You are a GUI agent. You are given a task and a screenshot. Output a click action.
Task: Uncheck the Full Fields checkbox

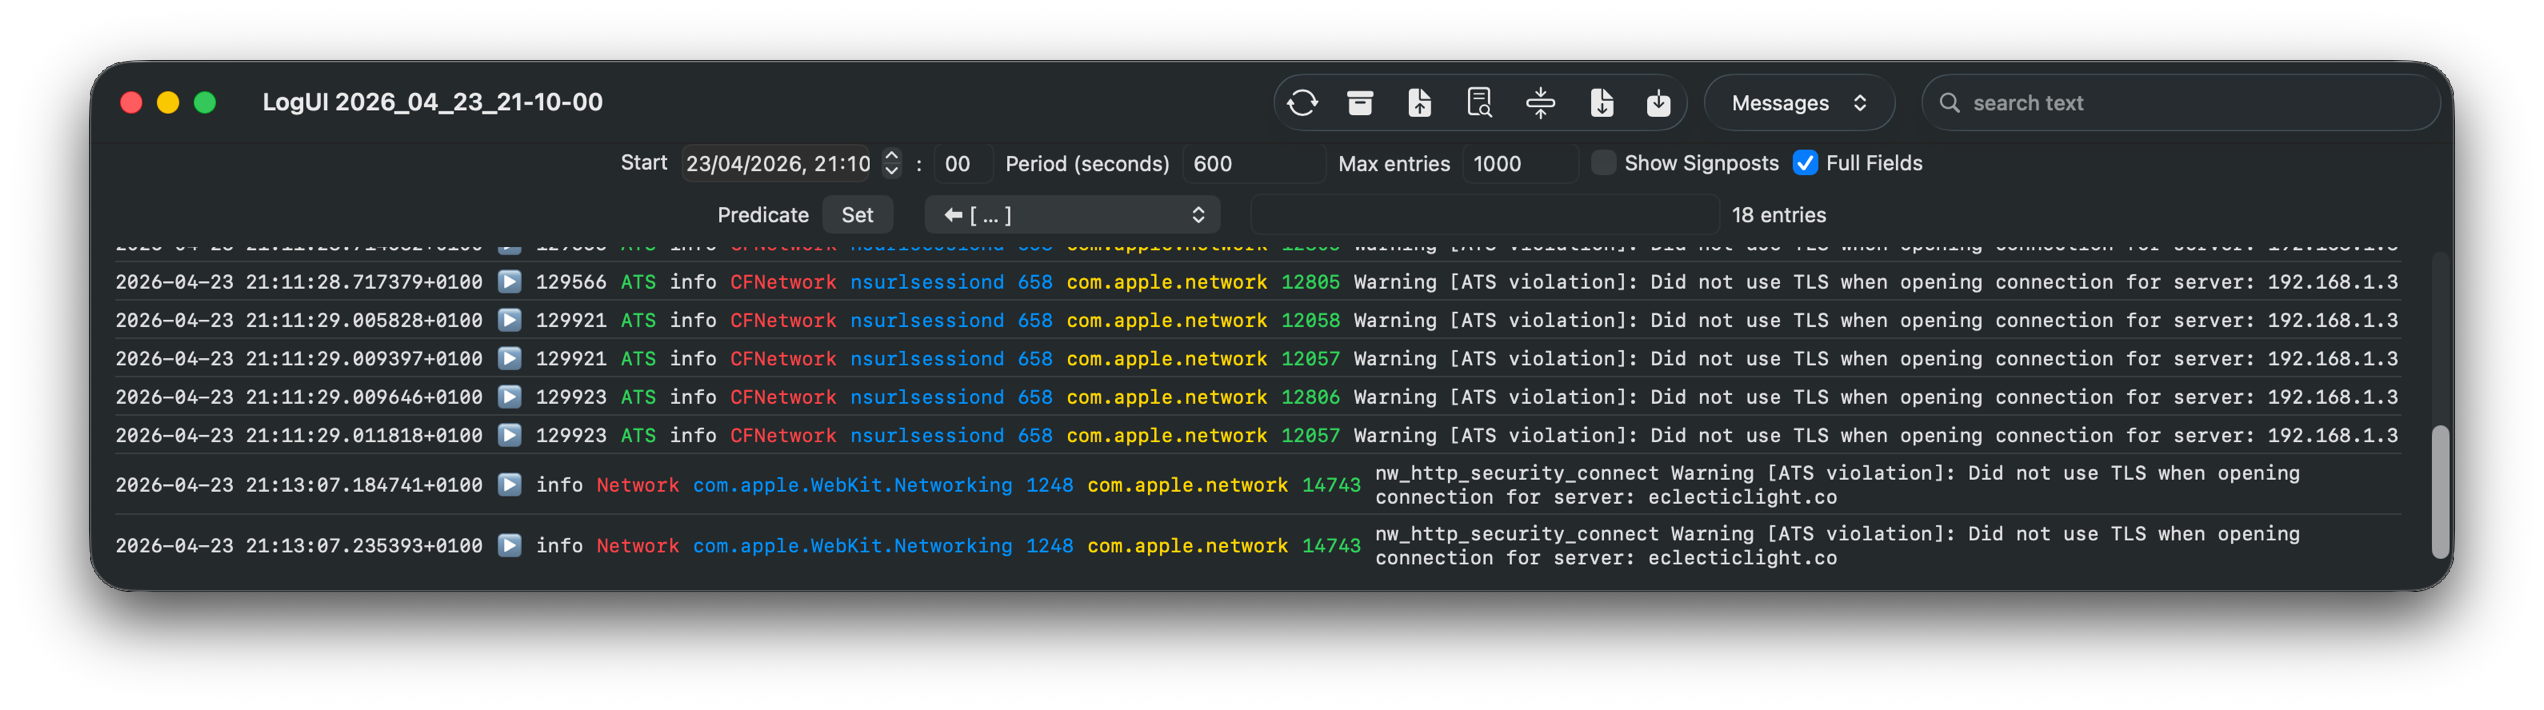click(1805, 163)
